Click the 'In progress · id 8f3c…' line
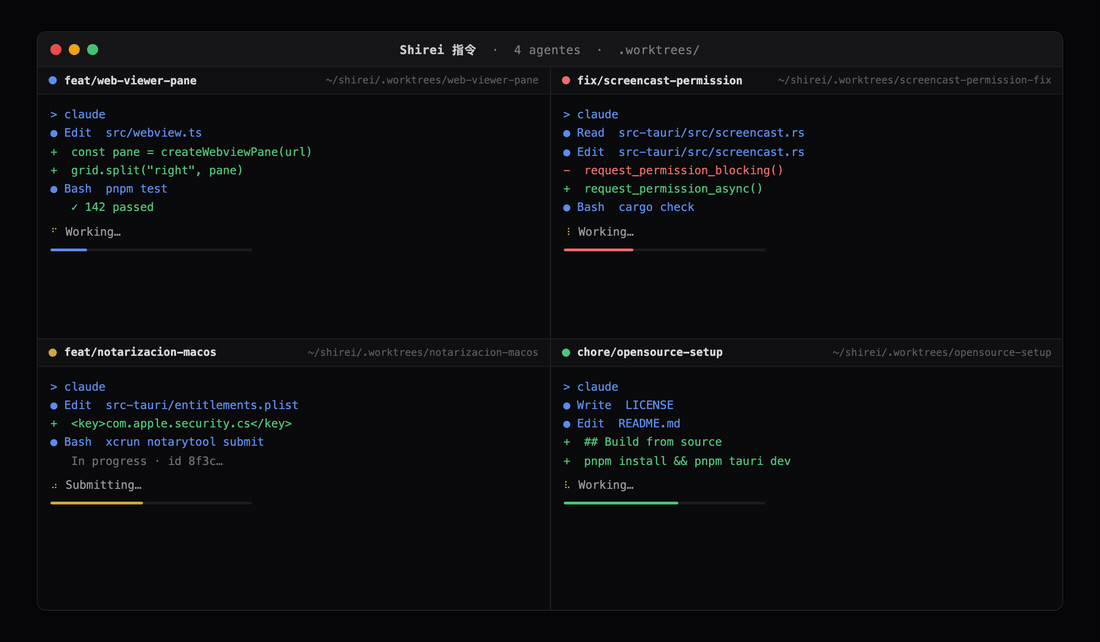Viewport: 1100px width, 642px height. pos(147,461)
